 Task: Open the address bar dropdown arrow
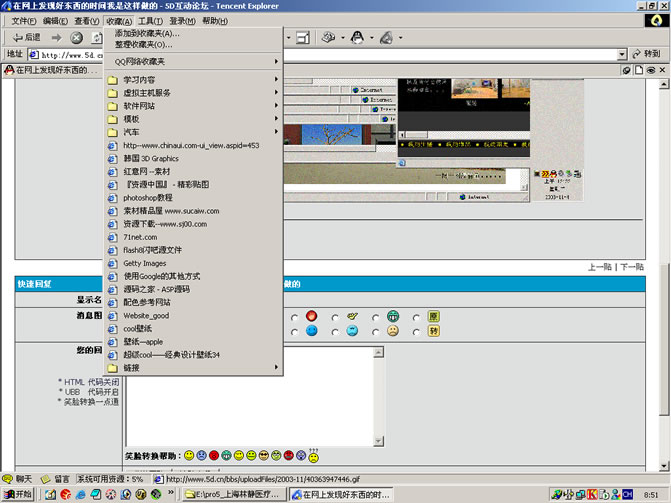click(622, 54)
